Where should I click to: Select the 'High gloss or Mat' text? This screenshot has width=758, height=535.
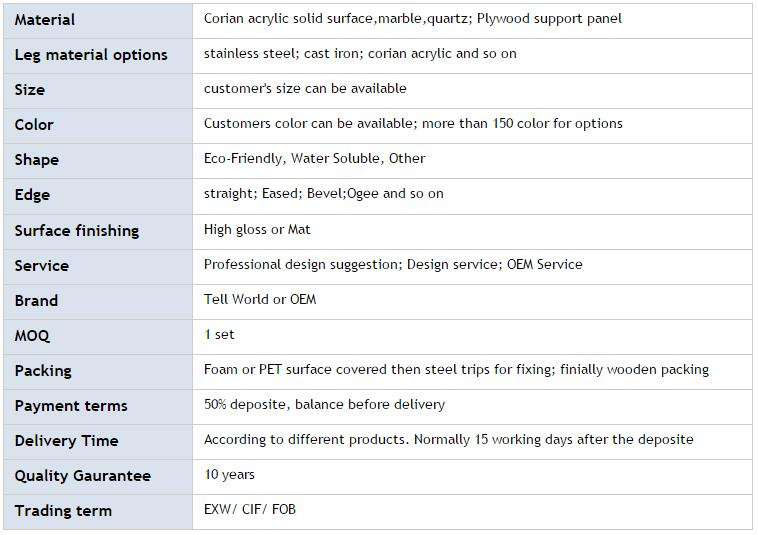[257, 230]
